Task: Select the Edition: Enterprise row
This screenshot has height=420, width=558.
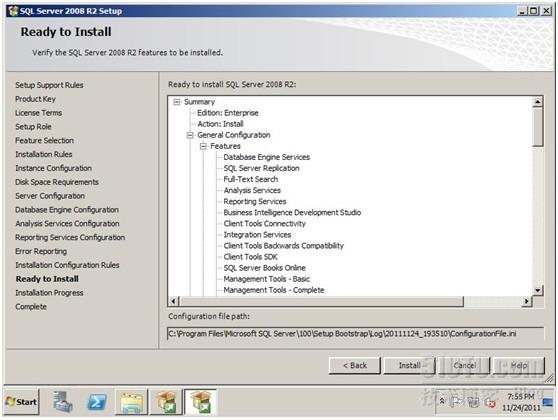Action: [228, 113]
